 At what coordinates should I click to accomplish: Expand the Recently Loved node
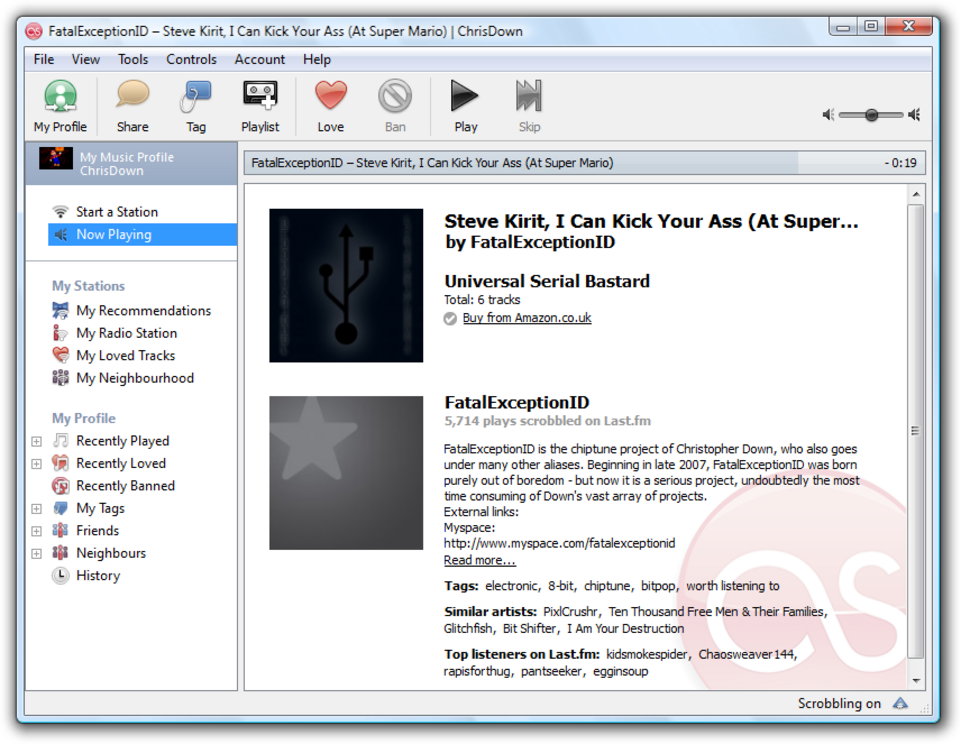click(x=37, y=464)
